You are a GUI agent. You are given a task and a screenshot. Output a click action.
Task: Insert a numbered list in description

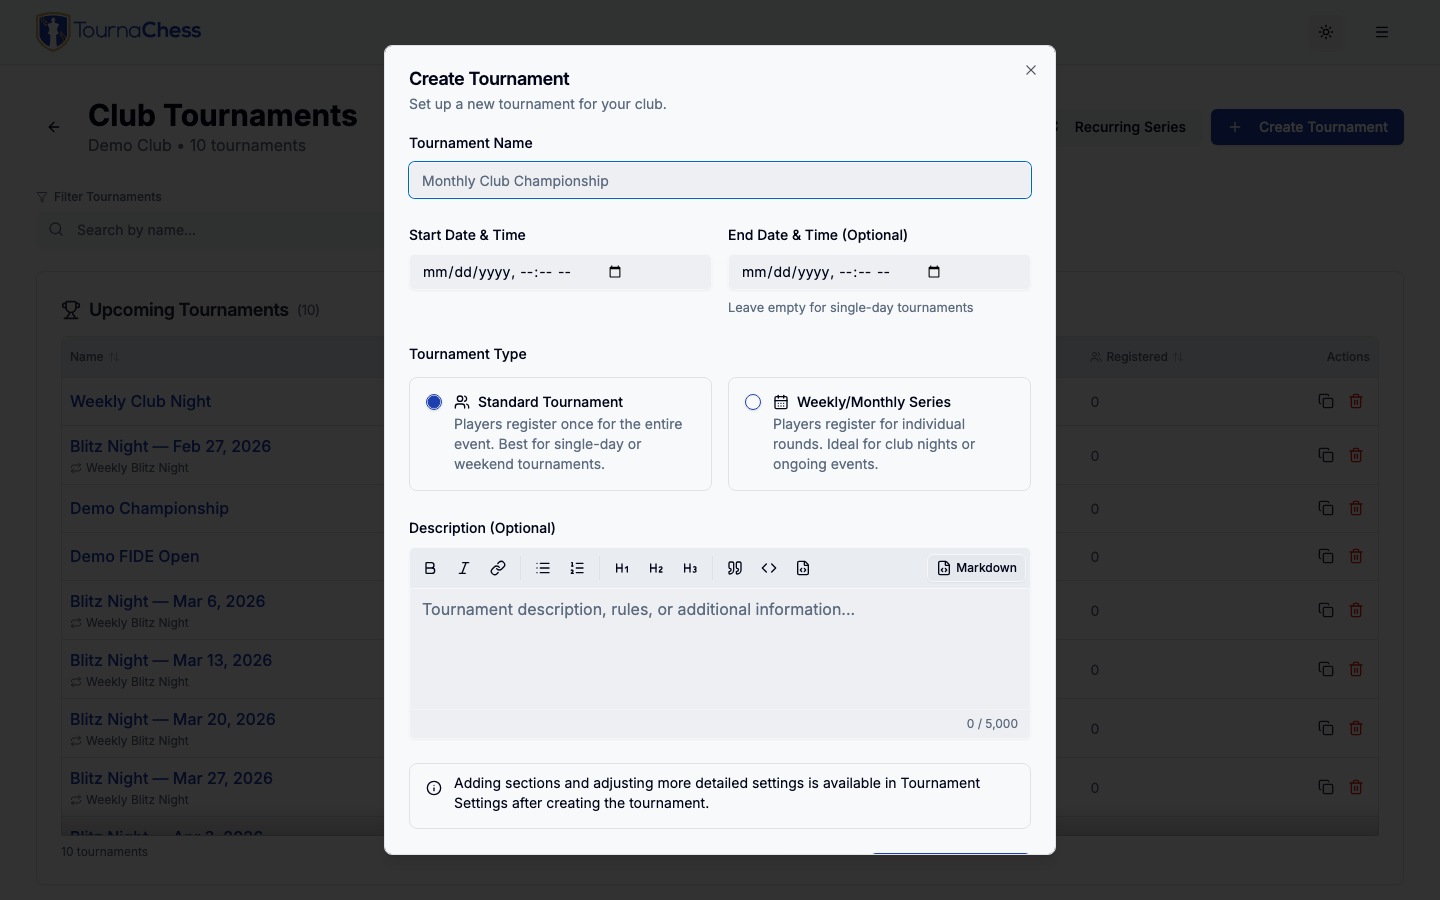tap(577, 568)
